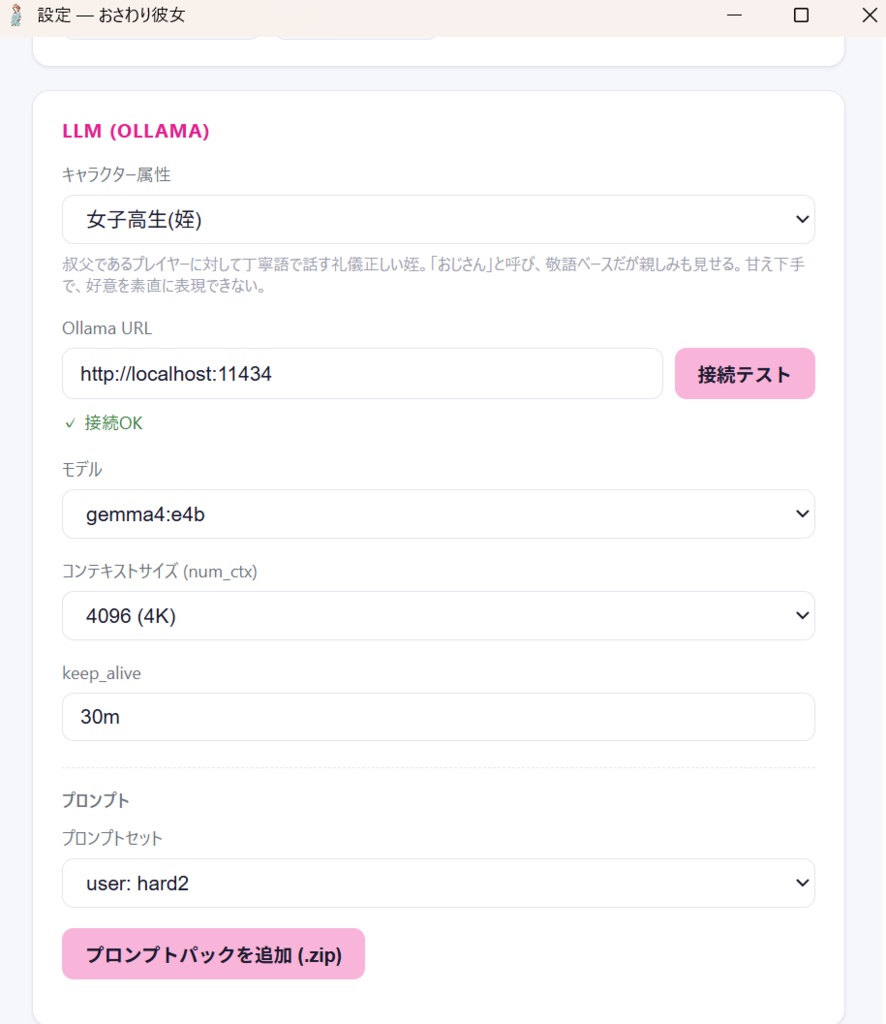Click プロンプトパックを追加 (.zip) button
Screen dimensions: 886x1024
213,954
